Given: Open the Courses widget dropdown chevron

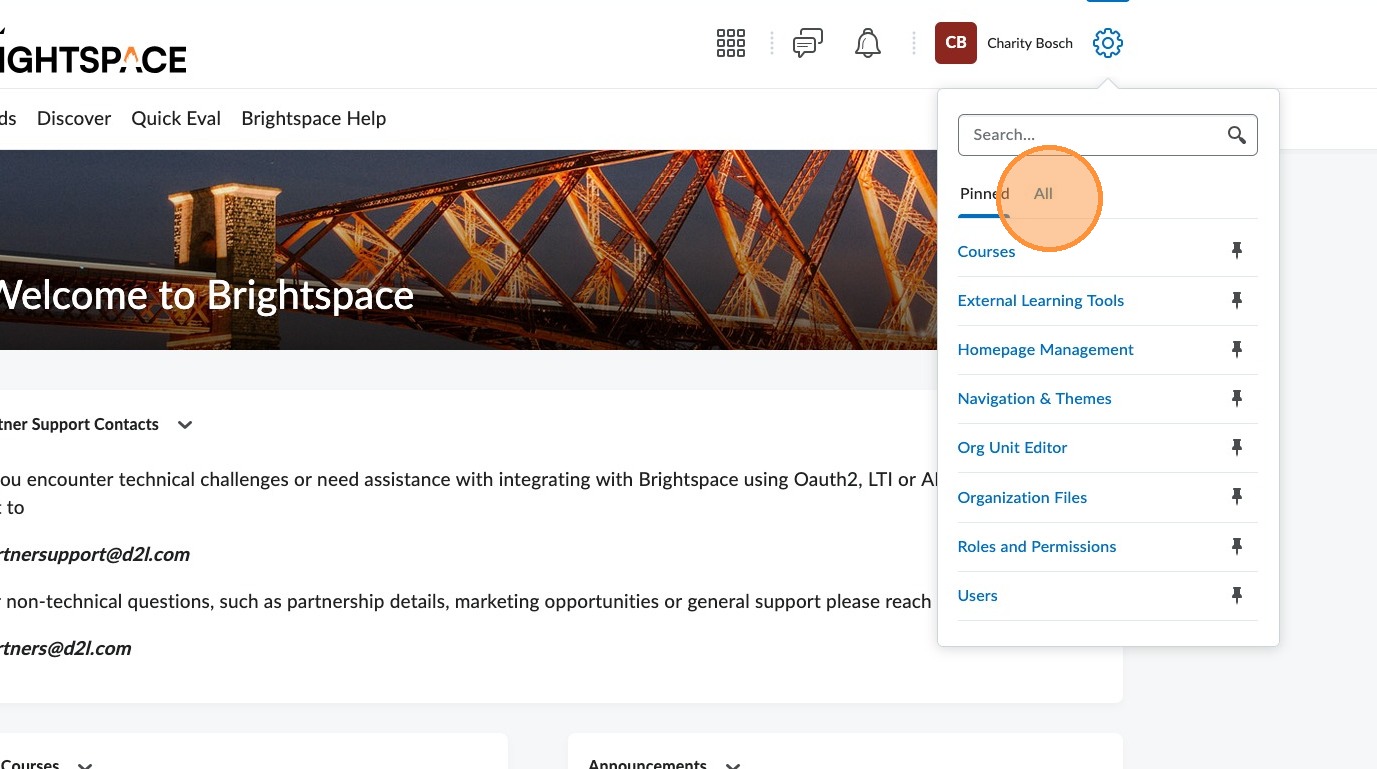Looking at the screenshot, I should coord(85,765).
